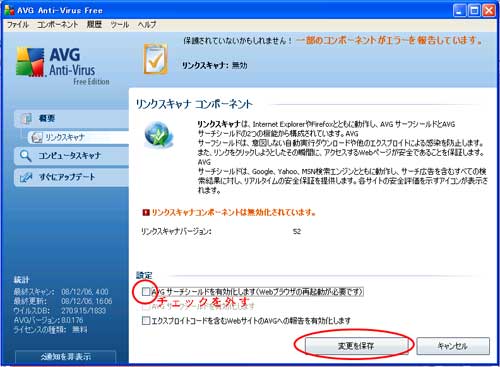Screen dimensions: 500x367
Task: Open the ツール menu
Action: click(x=120, y=24)
